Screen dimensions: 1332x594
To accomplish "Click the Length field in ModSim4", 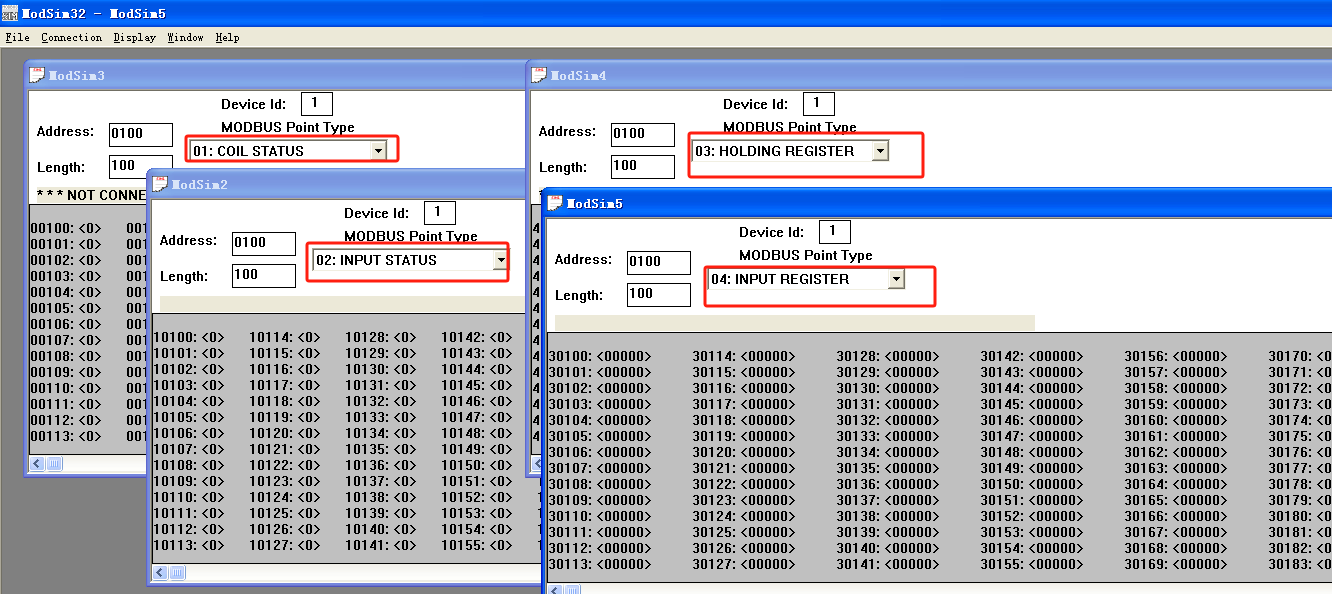I will click(x=643, y=166).
